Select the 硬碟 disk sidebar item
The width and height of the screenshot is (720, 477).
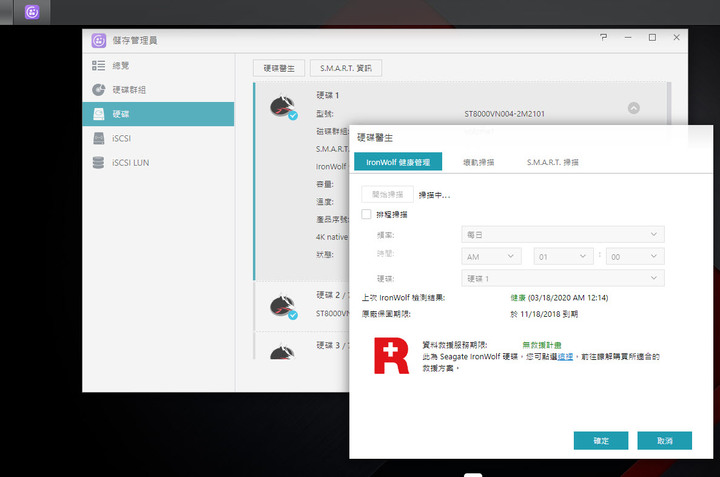point(158,114)
